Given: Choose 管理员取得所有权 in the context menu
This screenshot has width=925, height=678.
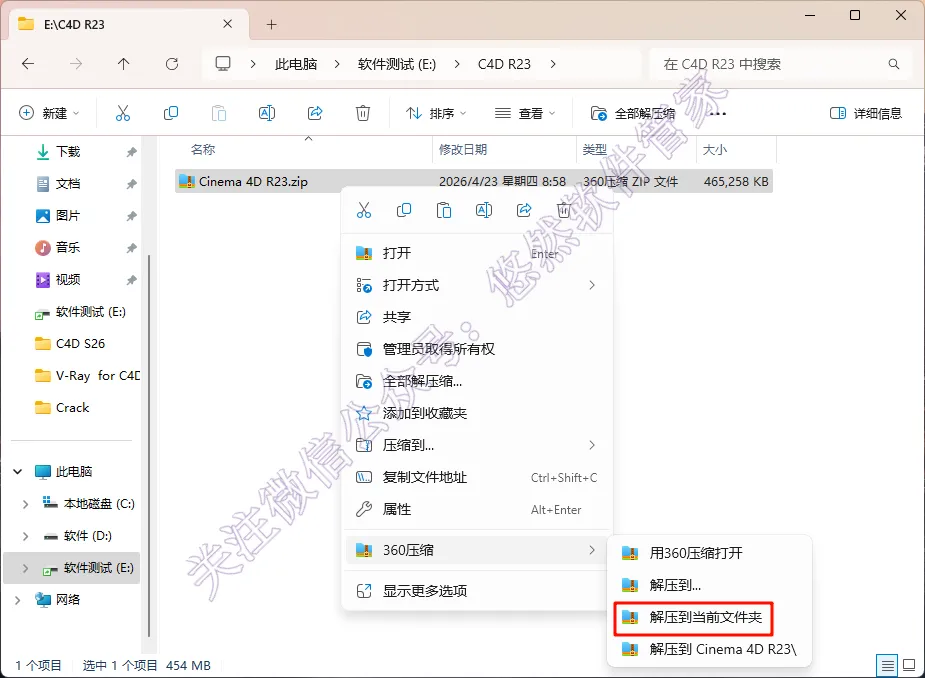Looking at the screenshot, I should click(x=477, y=349).
